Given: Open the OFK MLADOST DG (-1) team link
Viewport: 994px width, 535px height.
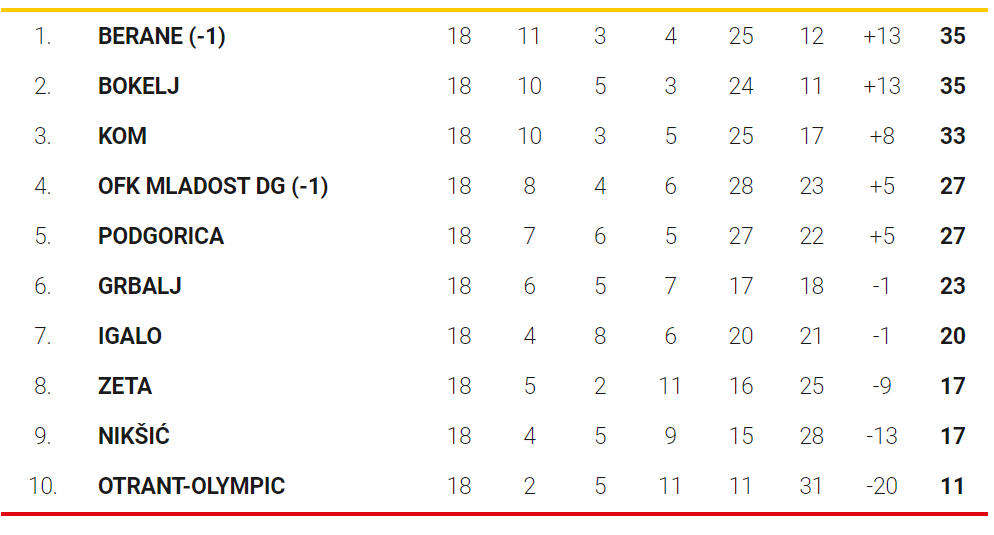Looking at the screenshot, I should (213, 186).
